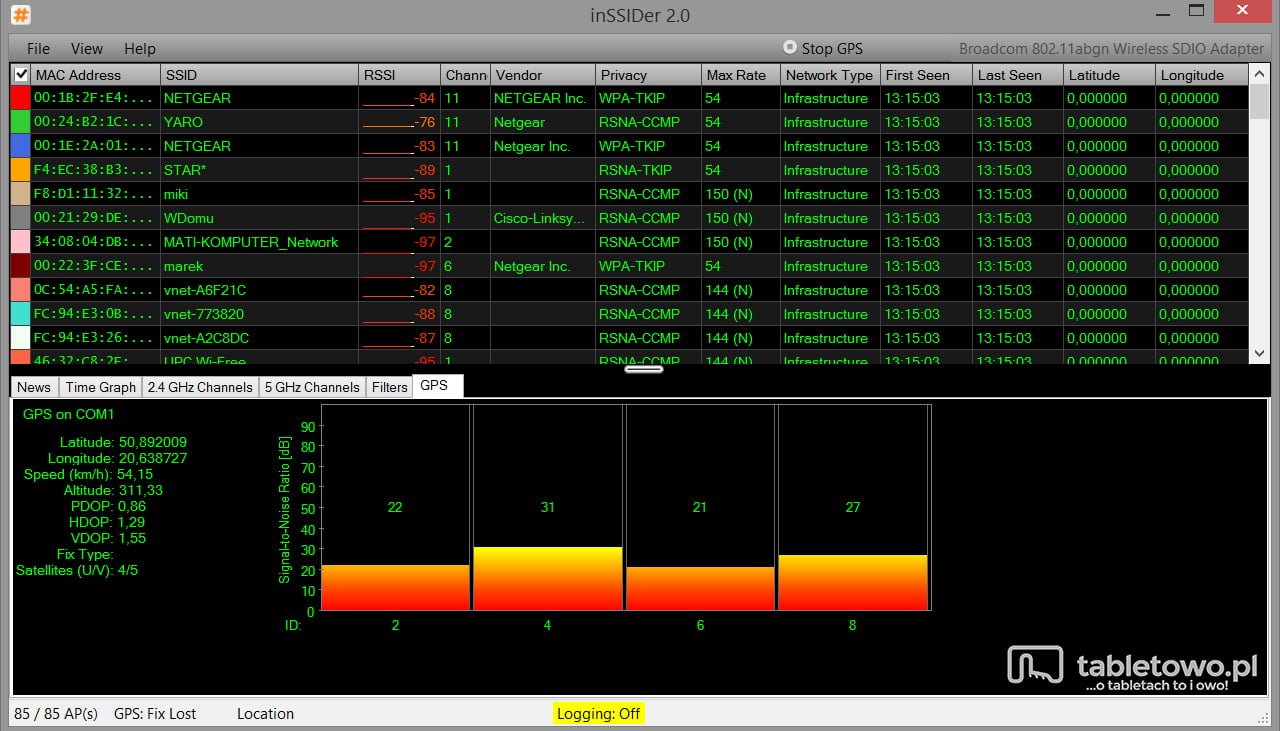
Task: Click green color swatch of YARO row
Action: pos(20,122)
